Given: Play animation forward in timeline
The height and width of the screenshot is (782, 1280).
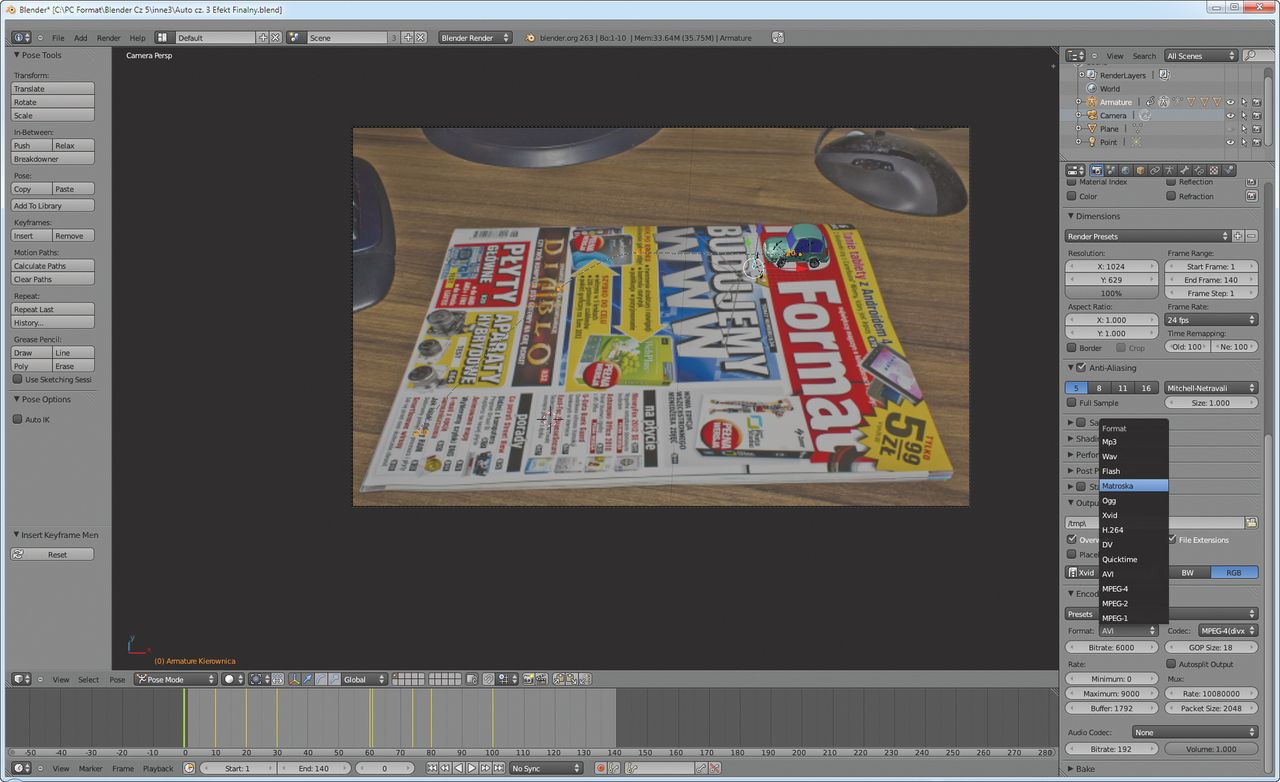Looking at the screenshot, I should click(x=472, y=768).
